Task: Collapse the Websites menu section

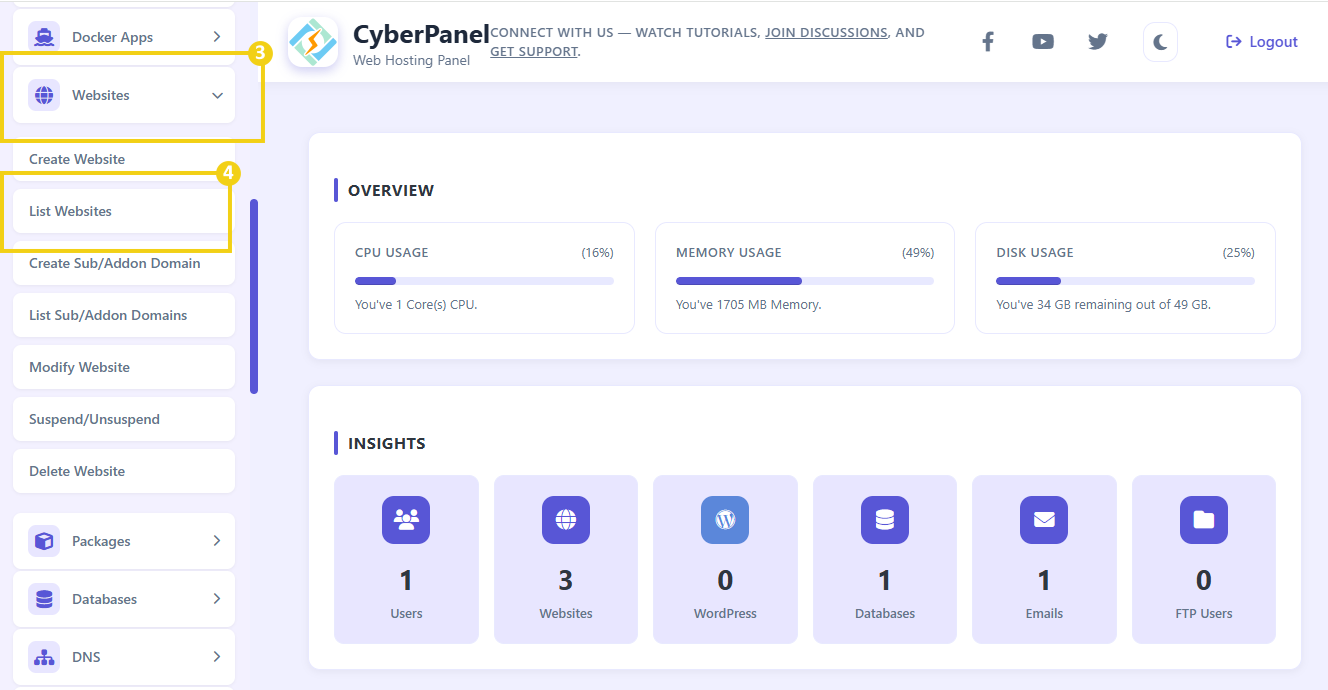Action: 217,95
